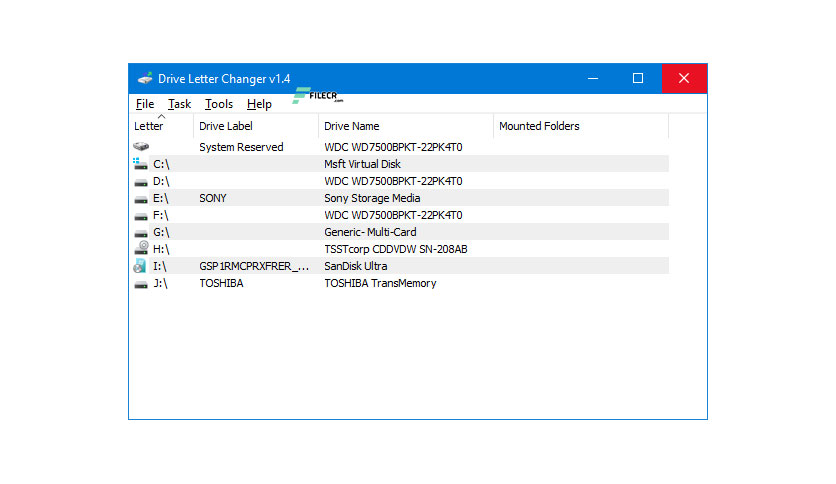Screen dimensions: 836x484
Task: Sort list by Letter column header
Action: click(161, 126)
